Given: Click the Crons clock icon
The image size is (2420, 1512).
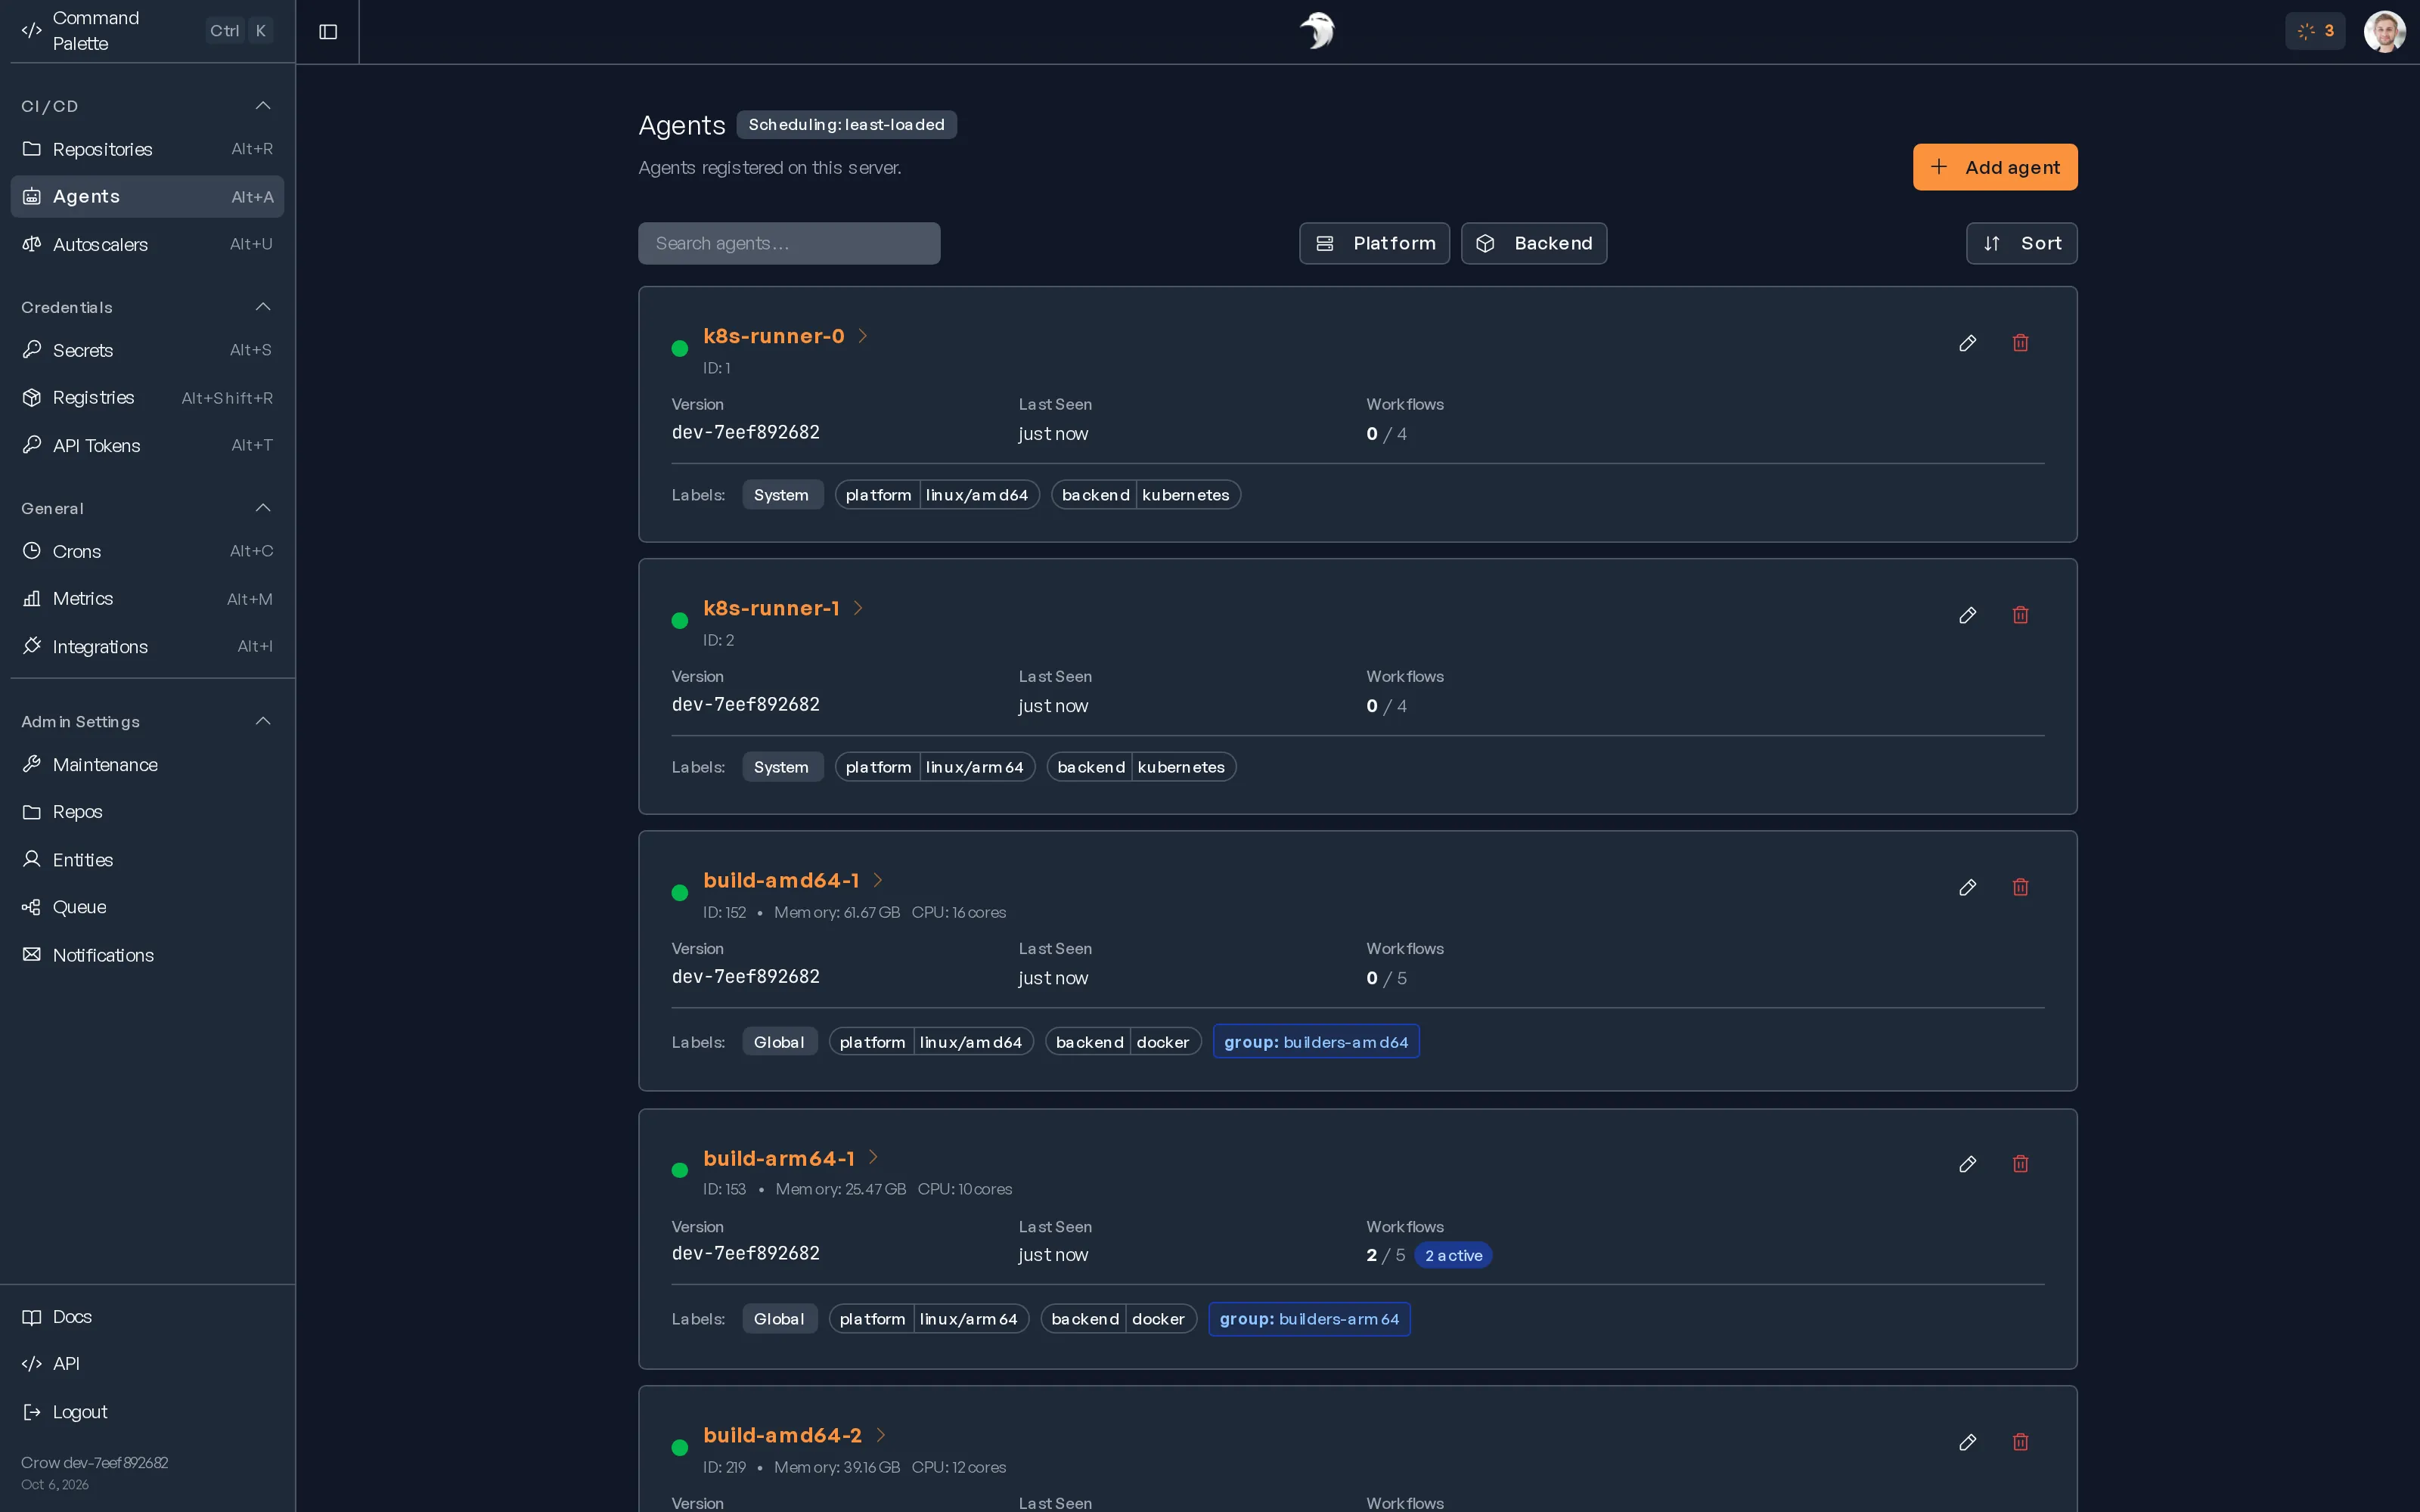Looking at the screenshot, I should click(32, 551).
